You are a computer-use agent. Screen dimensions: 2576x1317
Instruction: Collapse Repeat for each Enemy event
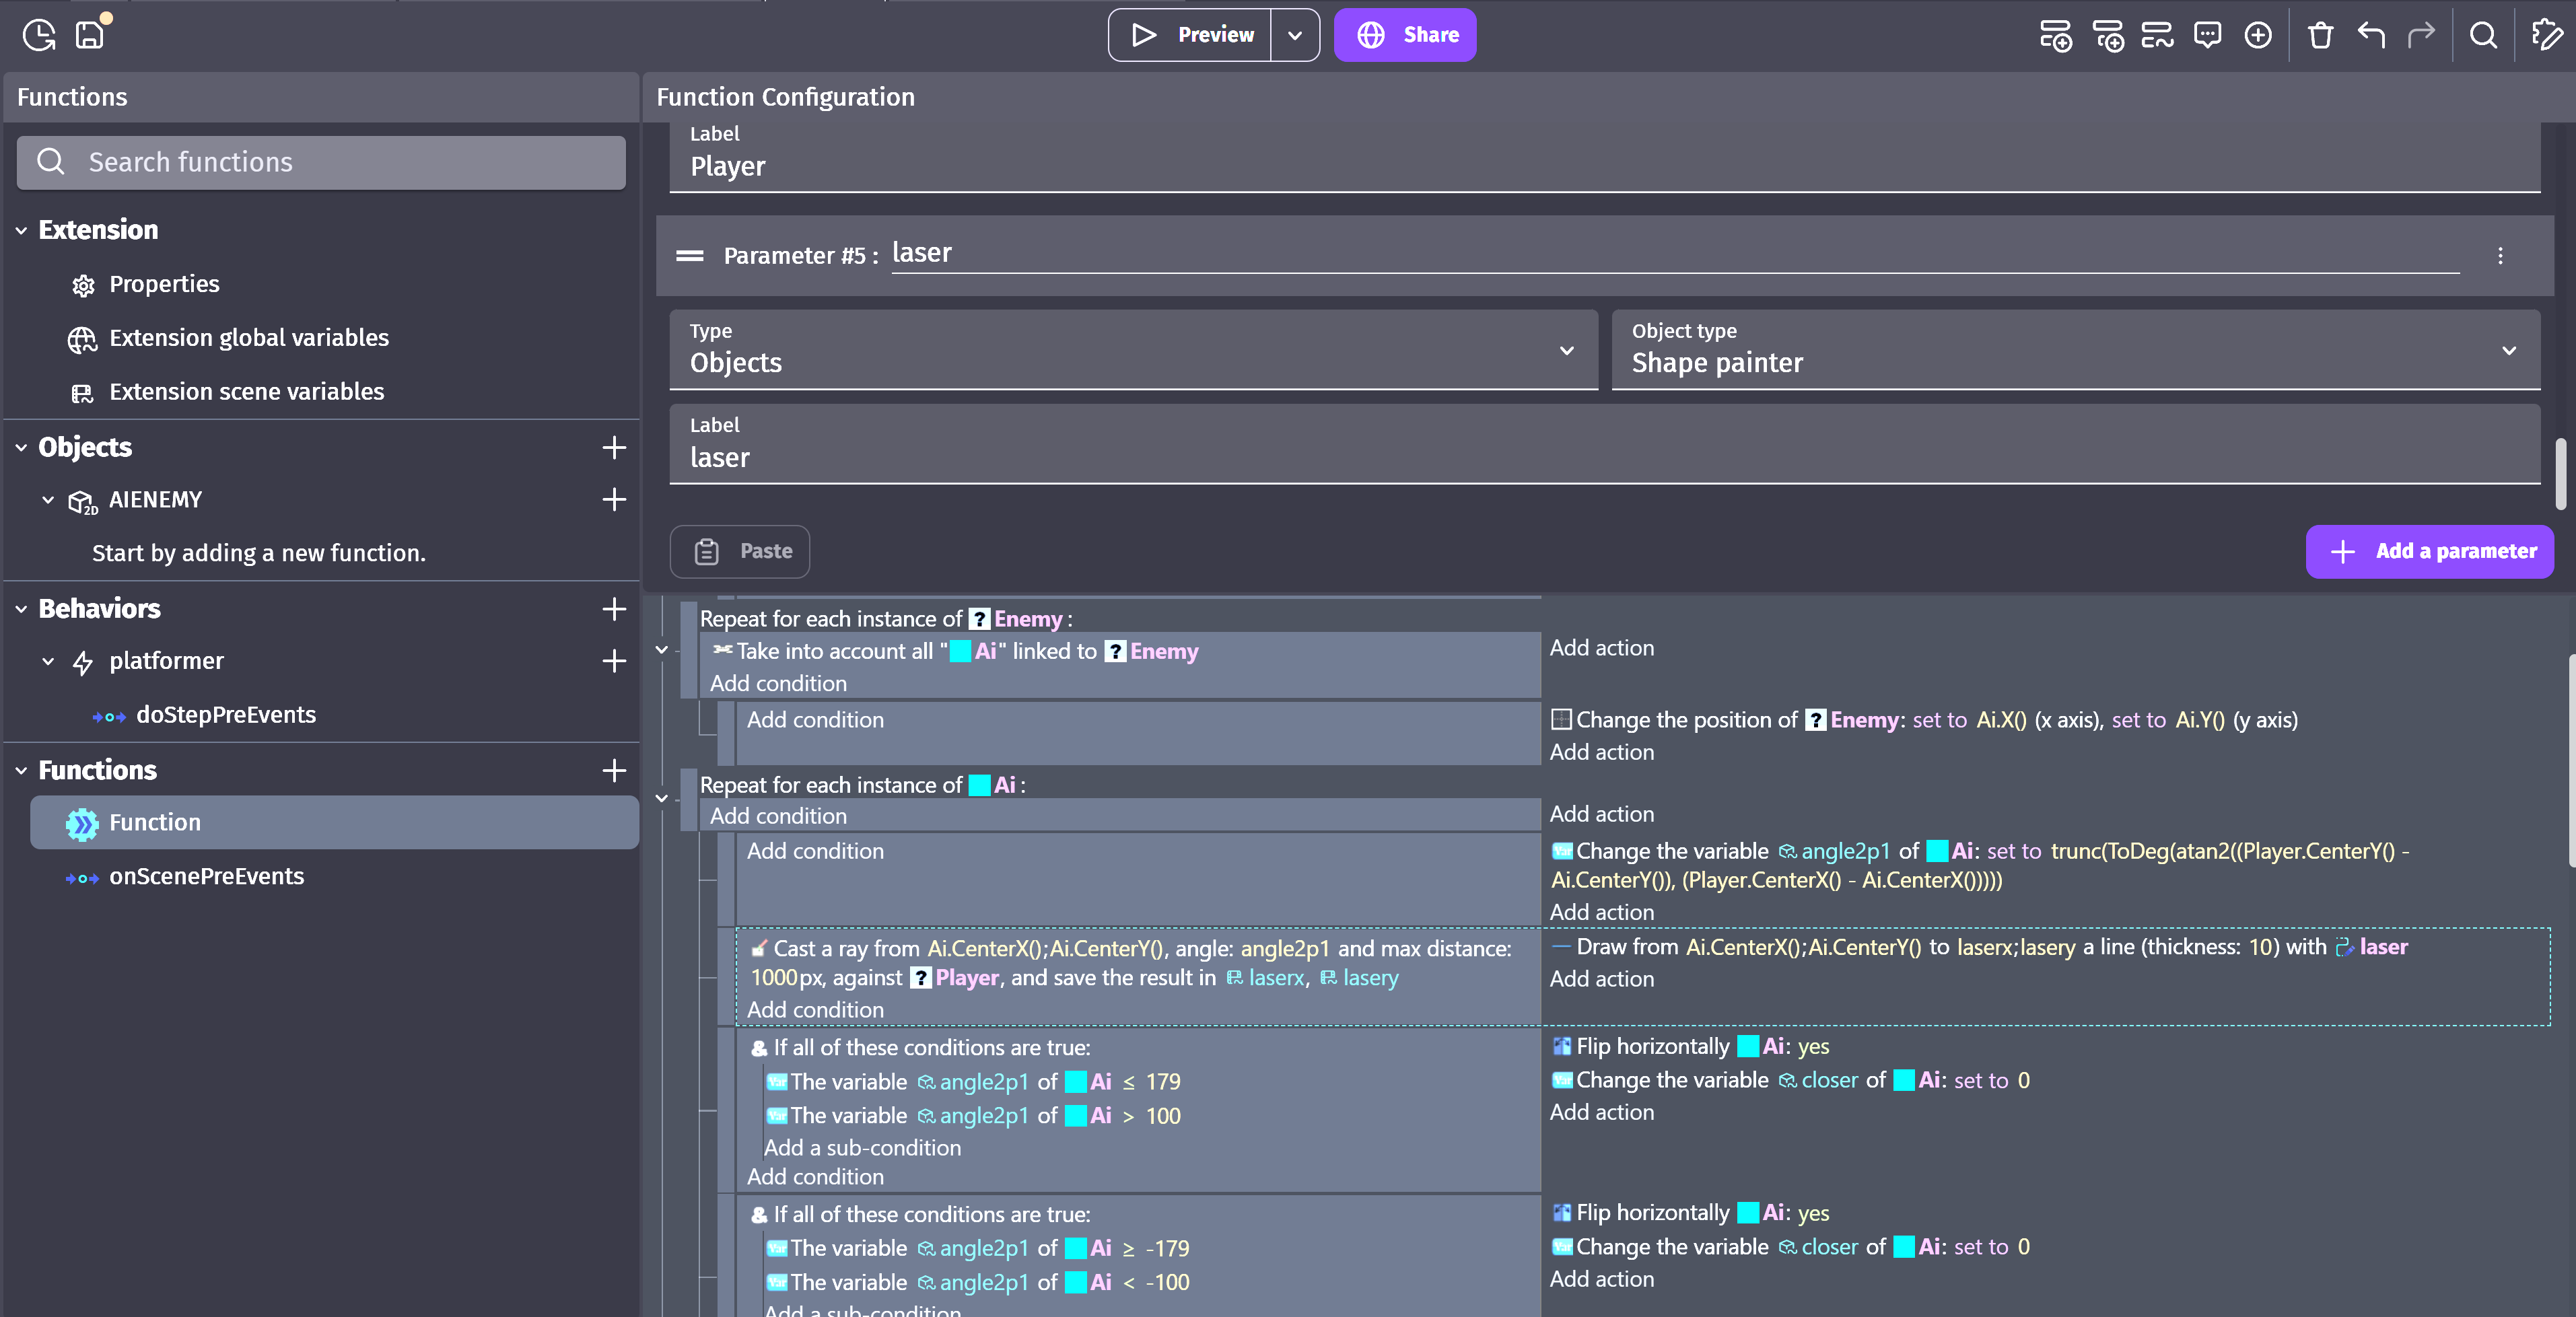click(661, 650)
